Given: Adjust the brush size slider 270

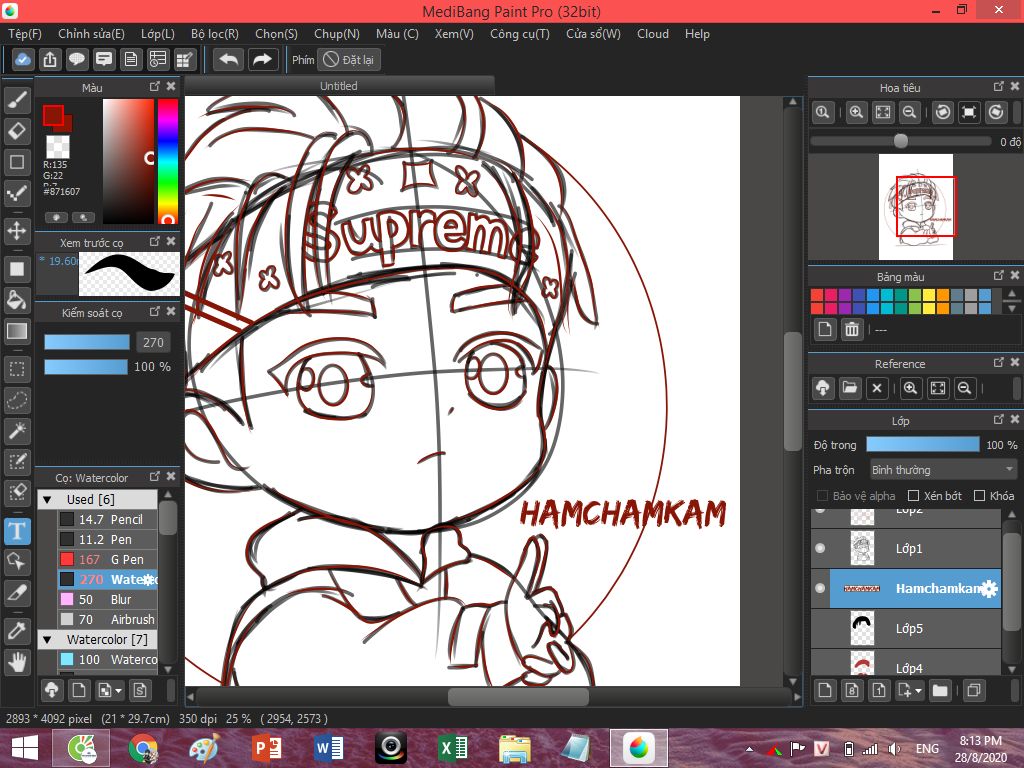Looking at the screenshot, I should coord(87,342).
